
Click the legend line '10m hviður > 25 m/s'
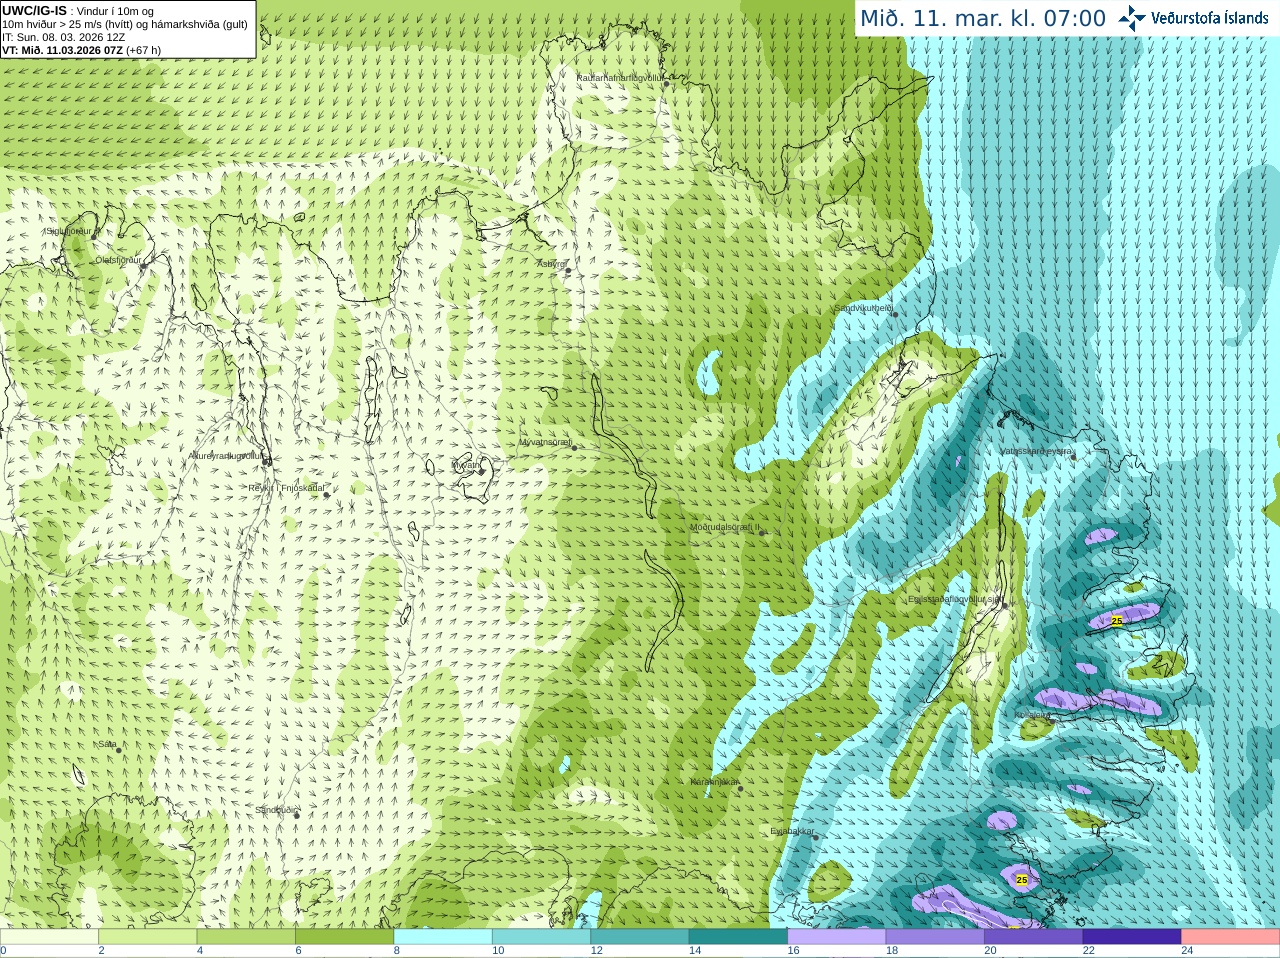(x=50, y=24)
